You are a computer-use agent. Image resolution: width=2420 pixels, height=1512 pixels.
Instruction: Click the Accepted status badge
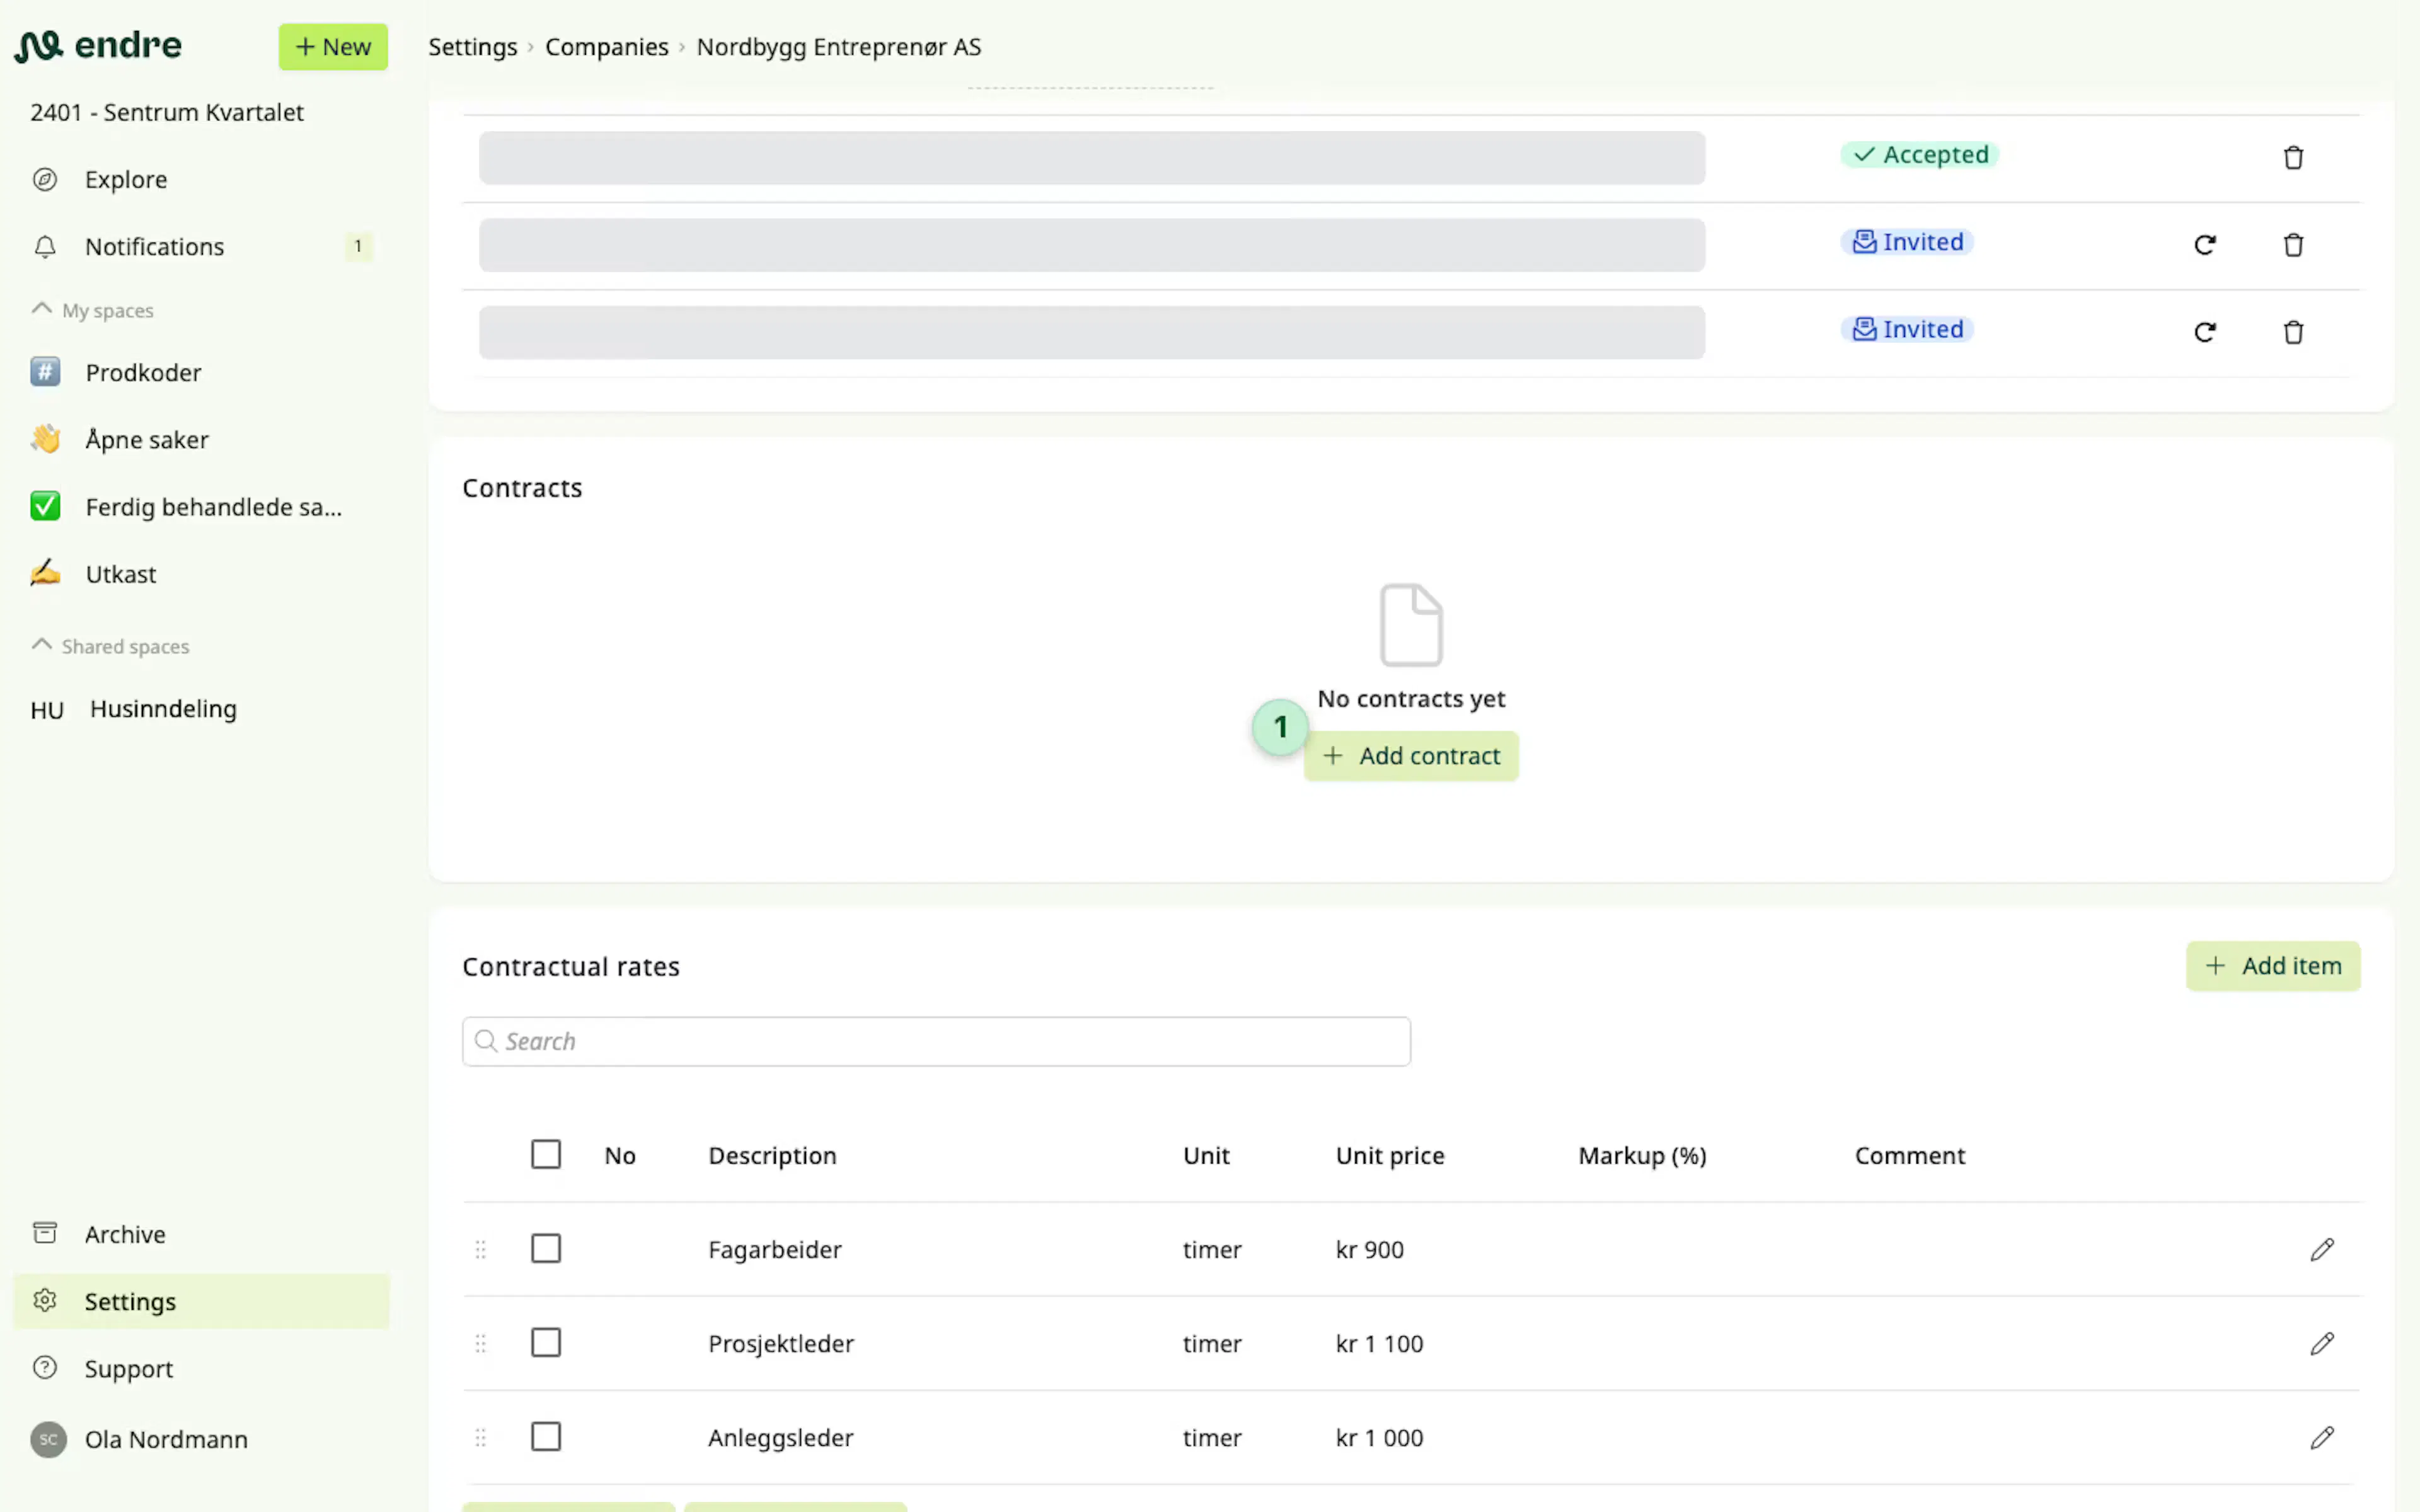1920,155
